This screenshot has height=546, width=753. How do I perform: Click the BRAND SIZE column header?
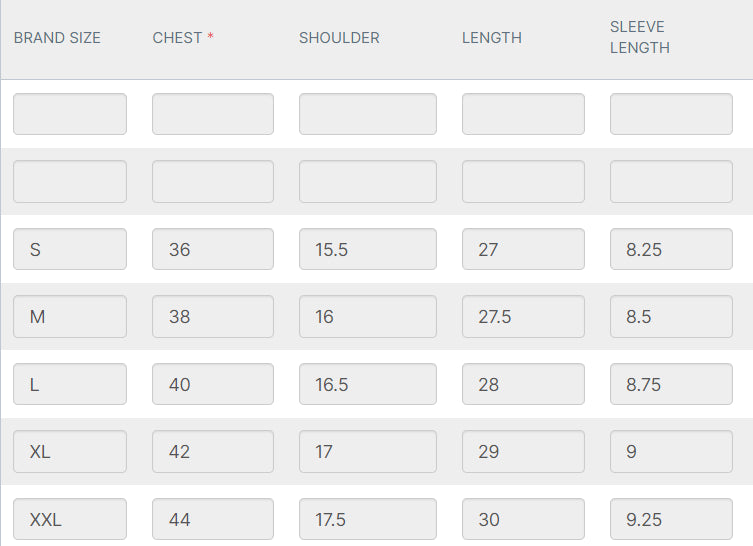[57, 38]
